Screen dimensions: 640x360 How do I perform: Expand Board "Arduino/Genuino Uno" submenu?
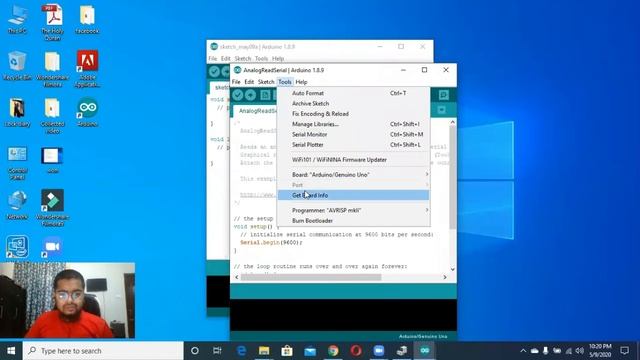point(353,174)
